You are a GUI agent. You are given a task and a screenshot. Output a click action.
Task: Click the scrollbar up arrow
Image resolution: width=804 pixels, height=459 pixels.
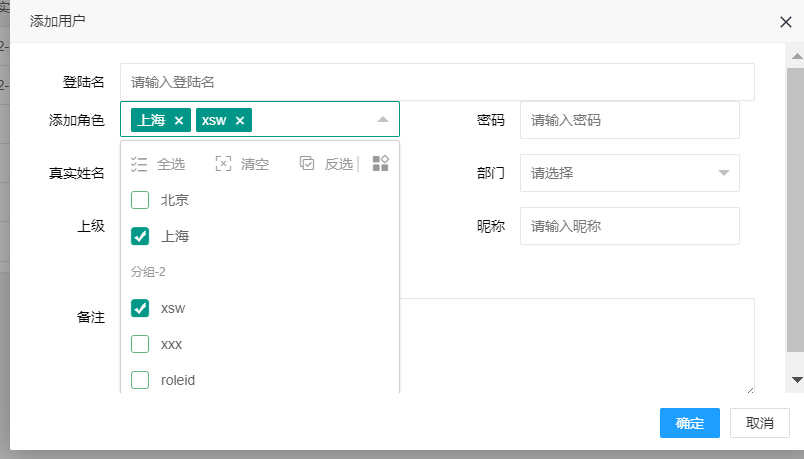click(797, 56)
